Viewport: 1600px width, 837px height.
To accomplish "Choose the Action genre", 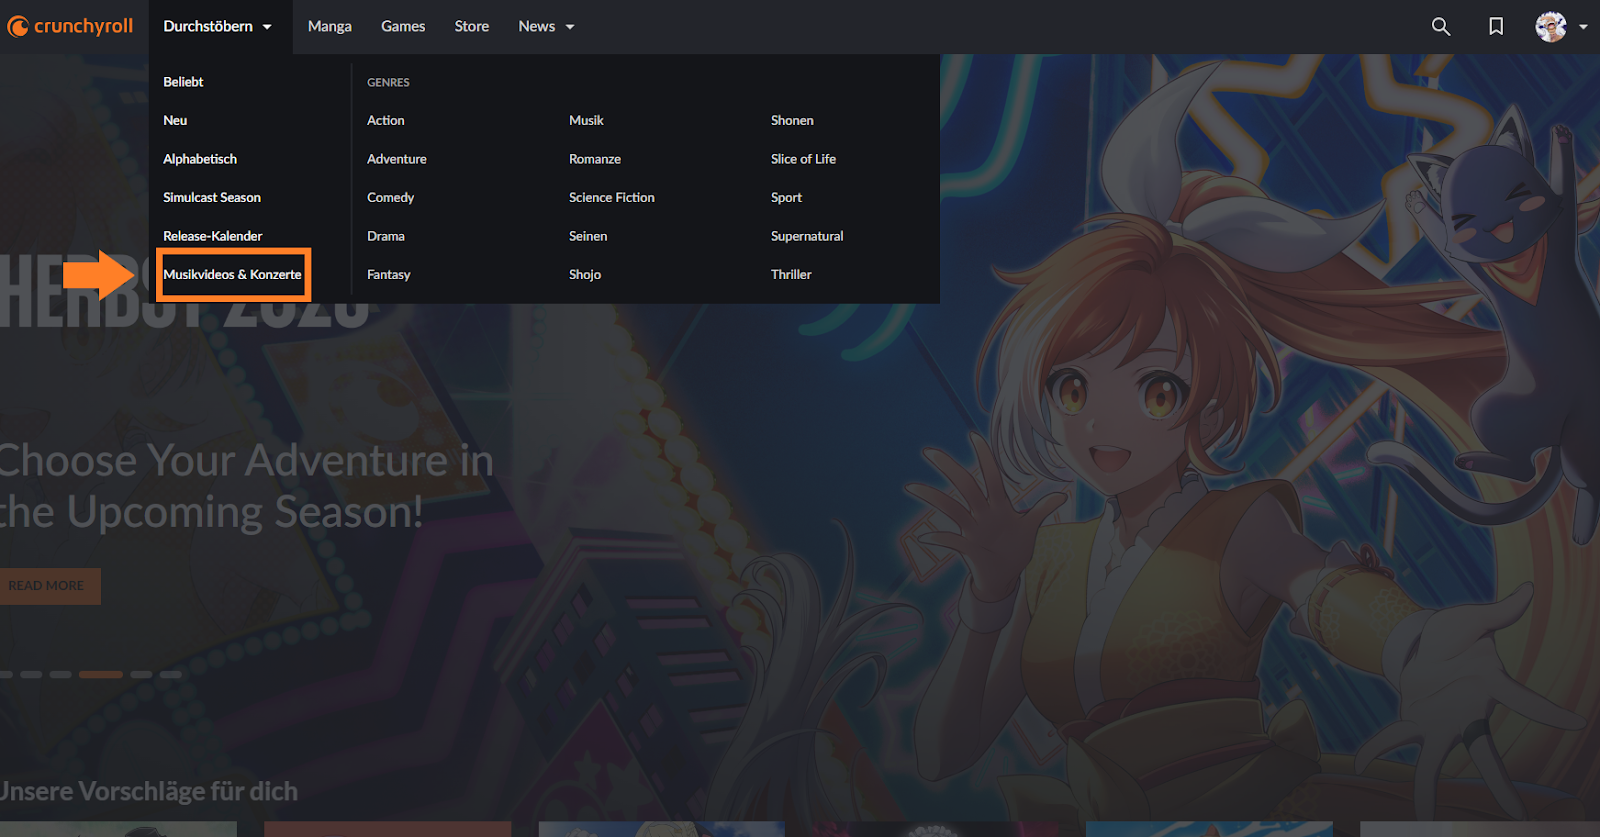I will (x=386, y=120).
